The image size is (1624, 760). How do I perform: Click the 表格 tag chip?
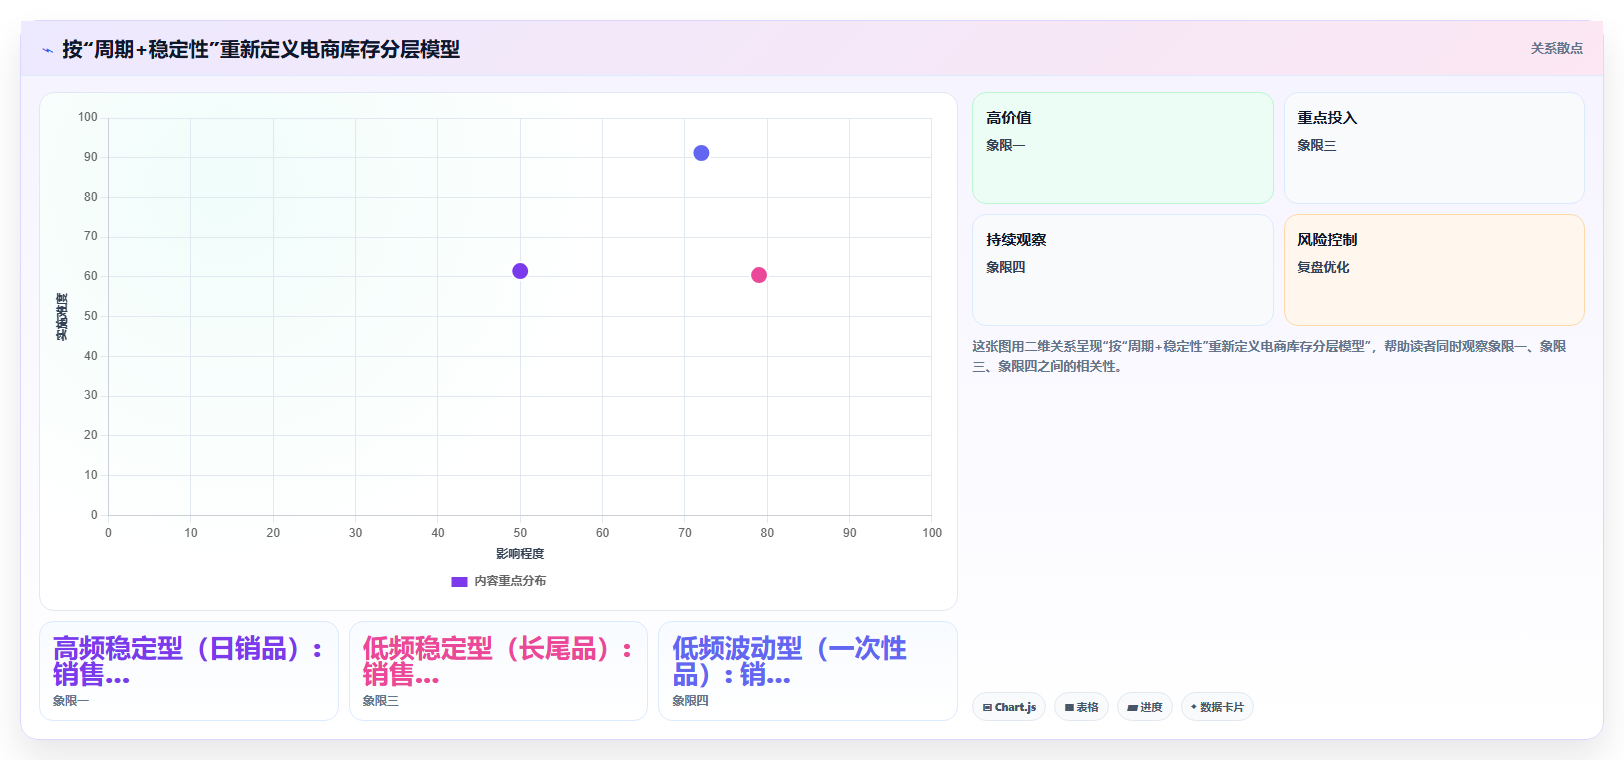pos(1081,707)
